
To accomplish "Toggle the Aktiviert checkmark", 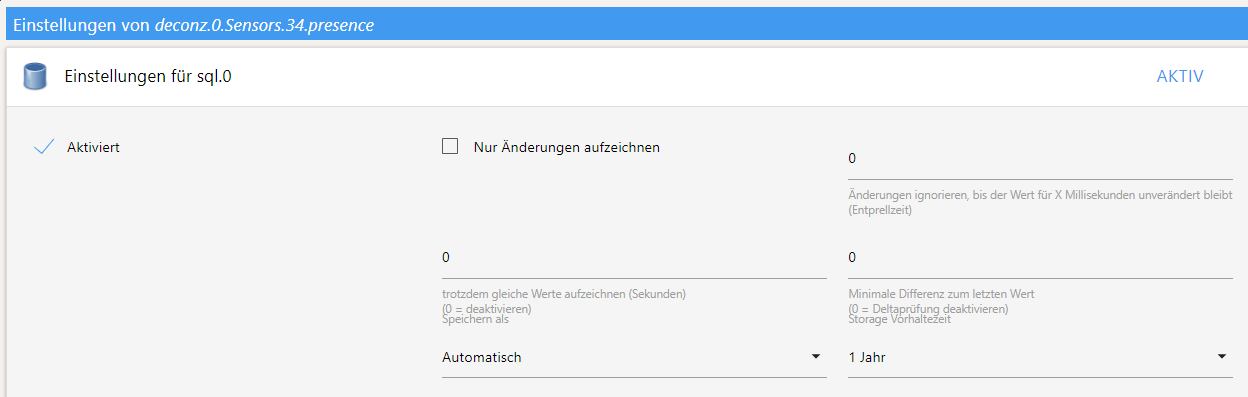I will (43, 147).
